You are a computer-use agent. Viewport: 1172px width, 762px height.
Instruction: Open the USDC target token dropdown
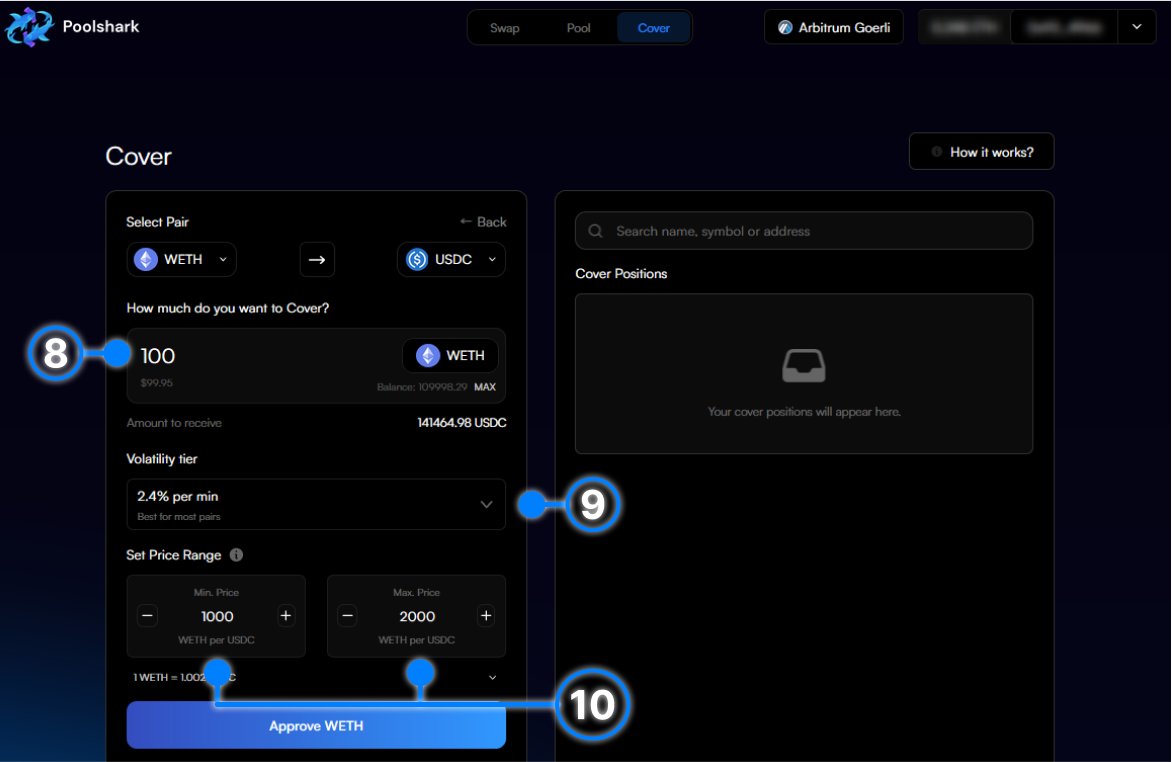451,260
